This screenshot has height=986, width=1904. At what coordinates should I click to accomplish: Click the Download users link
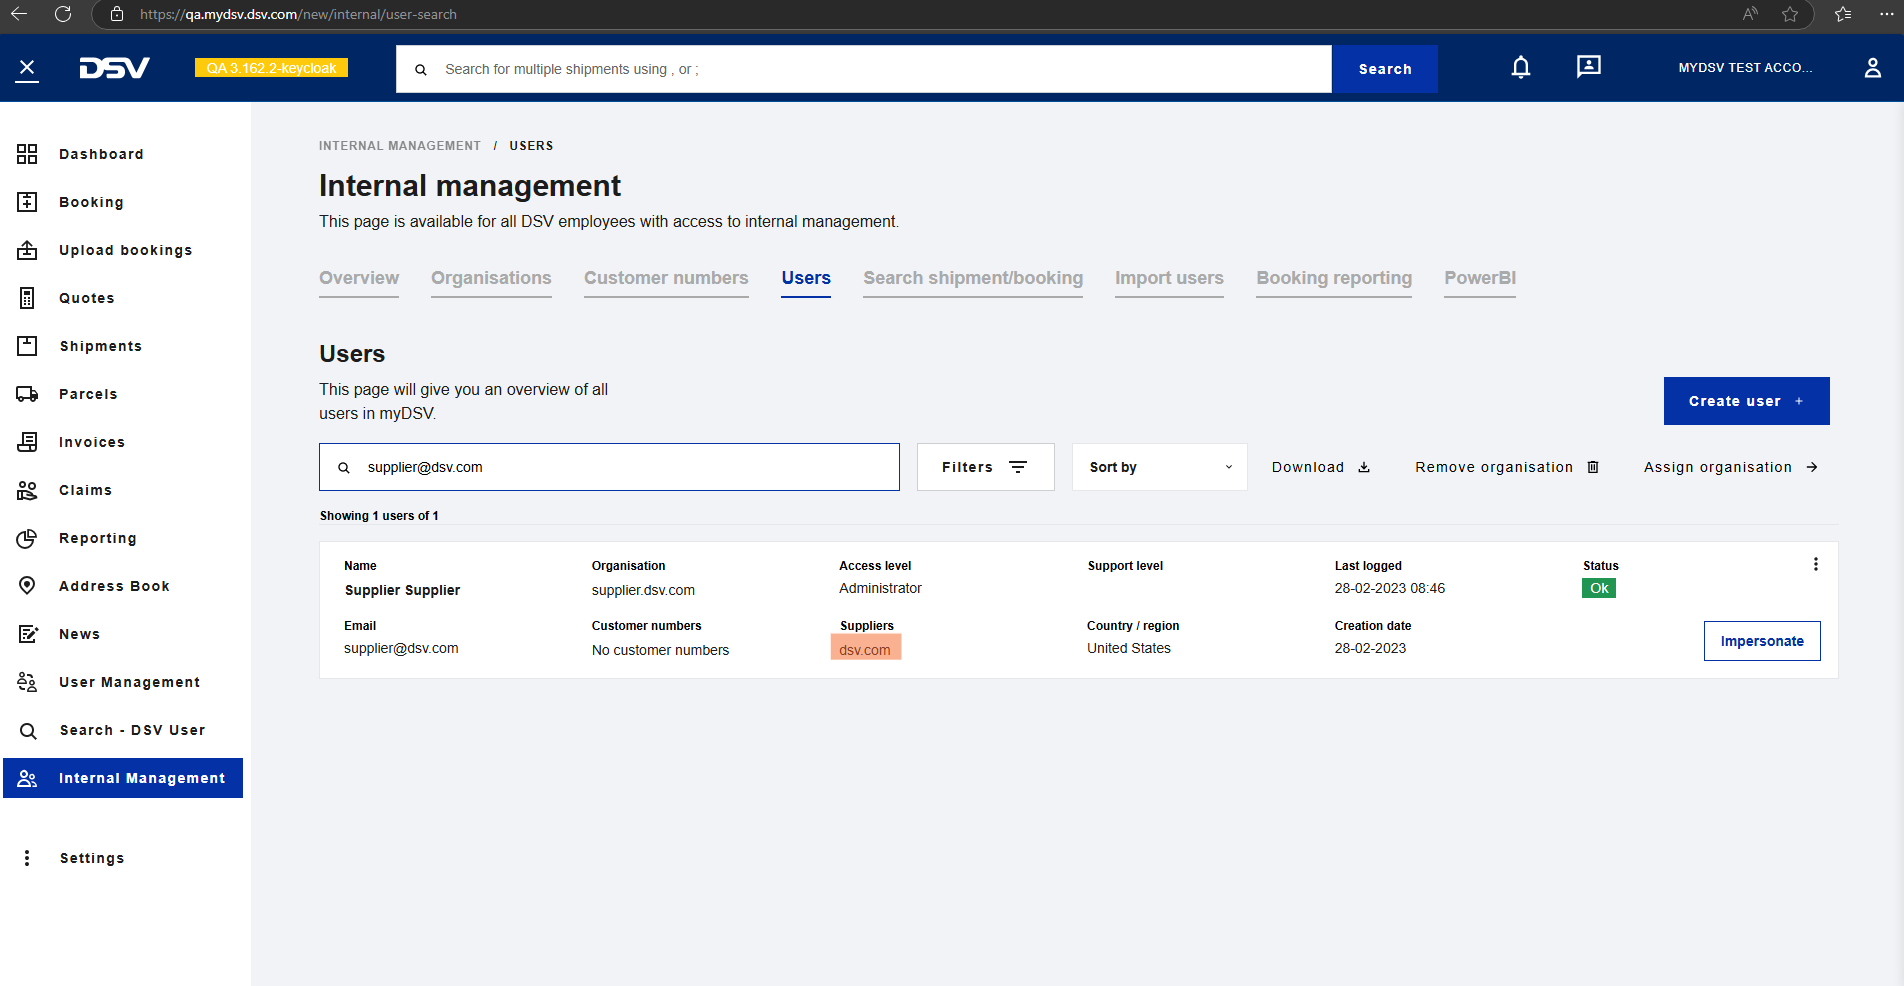(1320, 467)
